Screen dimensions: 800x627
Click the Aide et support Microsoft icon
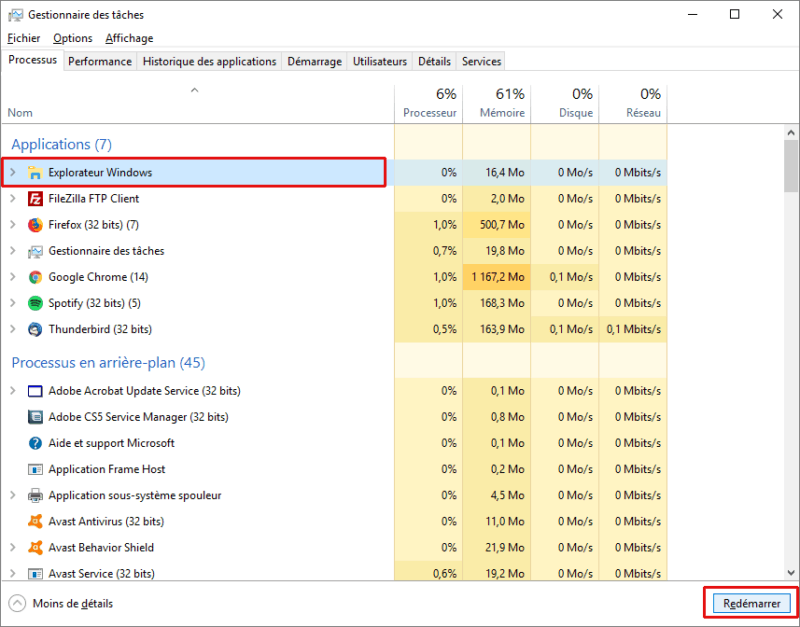pos(36,443)
